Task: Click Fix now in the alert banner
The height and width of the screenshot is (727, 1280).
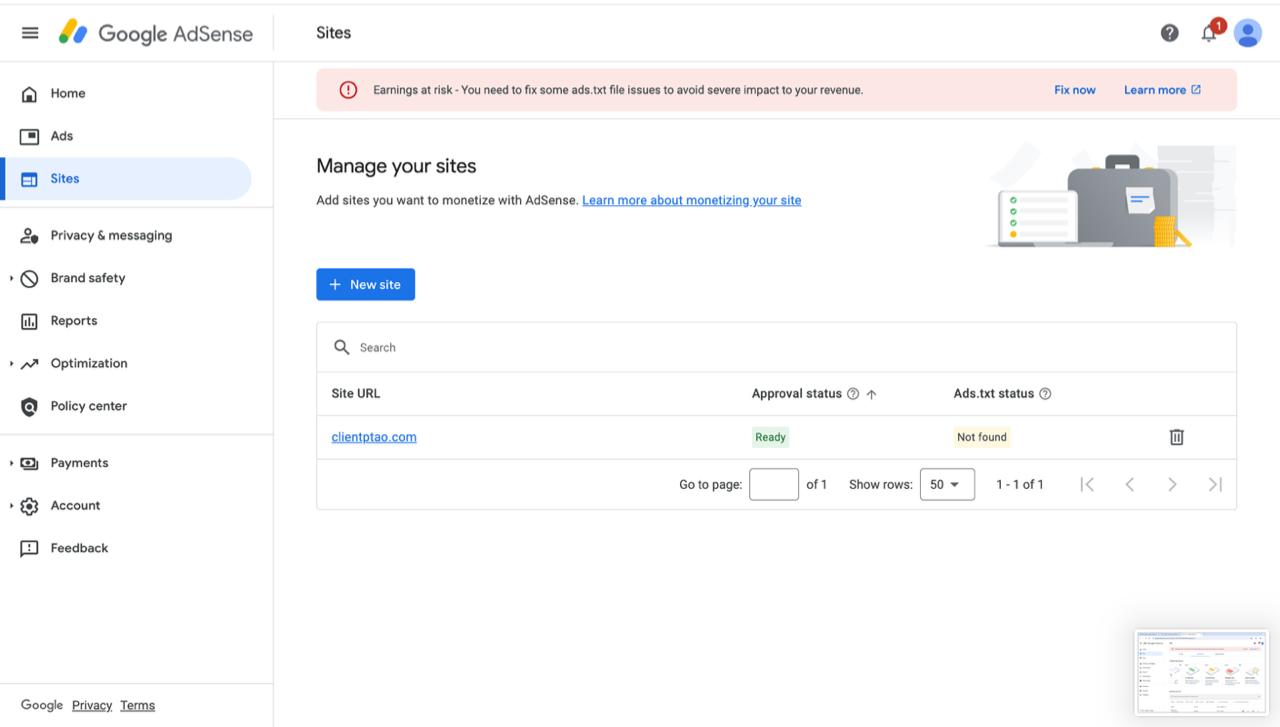Action: point(1075,90)
